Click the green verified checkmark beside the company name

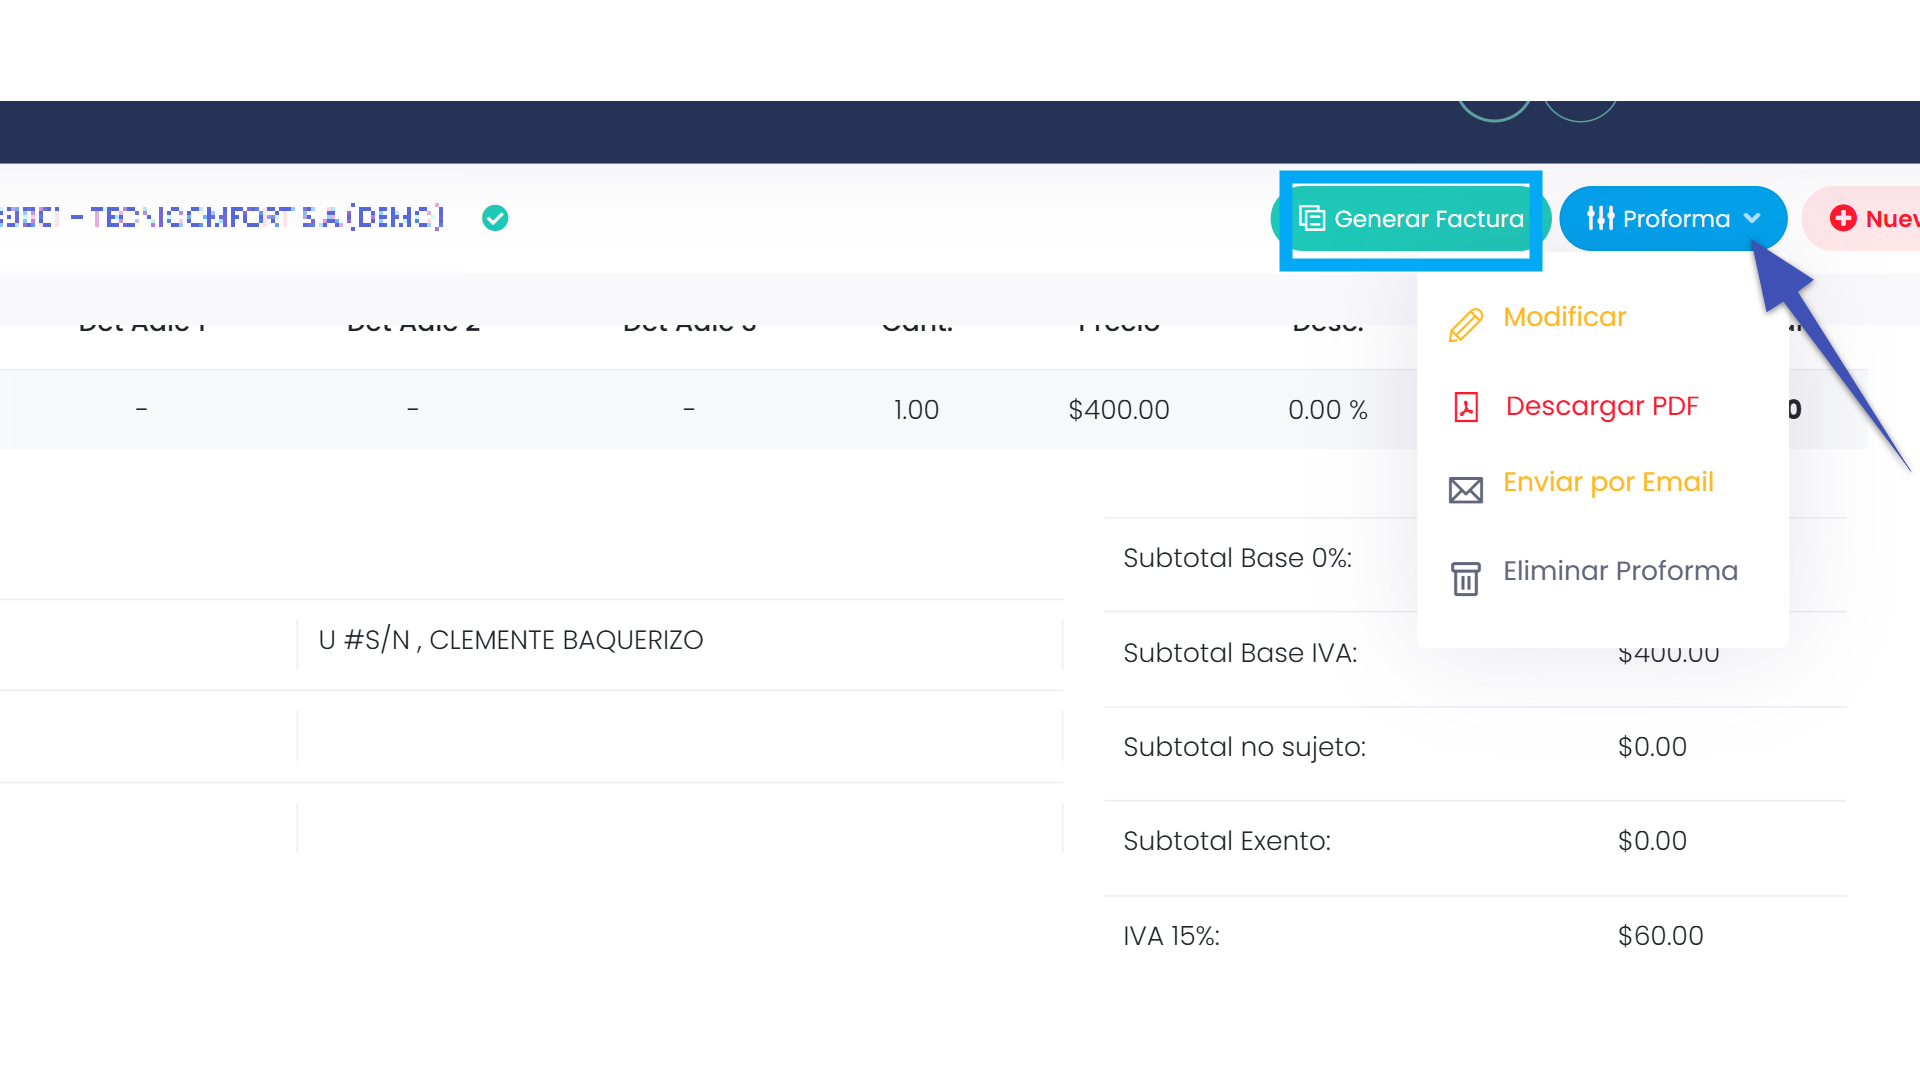(x=494, y=217)
